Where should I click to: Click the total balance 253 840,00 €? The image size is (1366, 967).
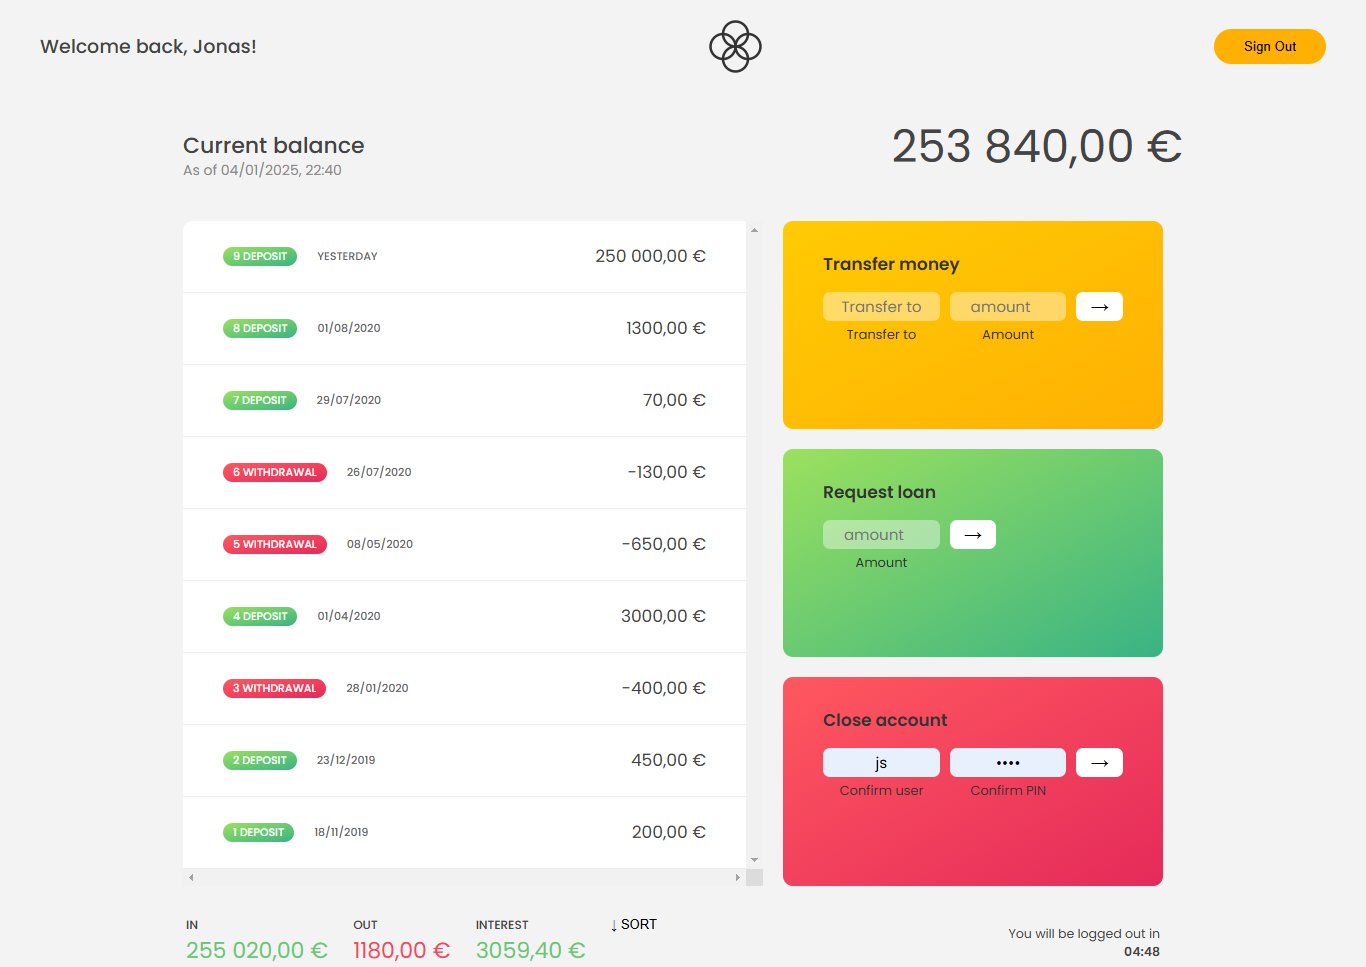[1037, 146]
